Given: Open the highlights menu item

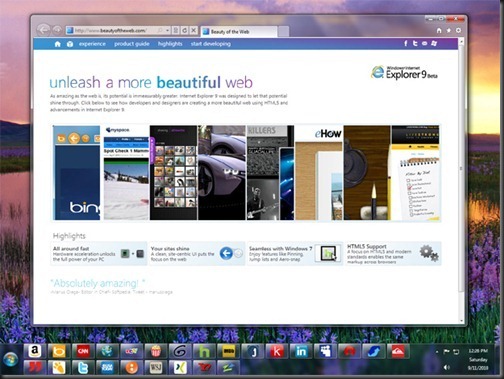Looking at the screenshot, I should coord(170,44).
